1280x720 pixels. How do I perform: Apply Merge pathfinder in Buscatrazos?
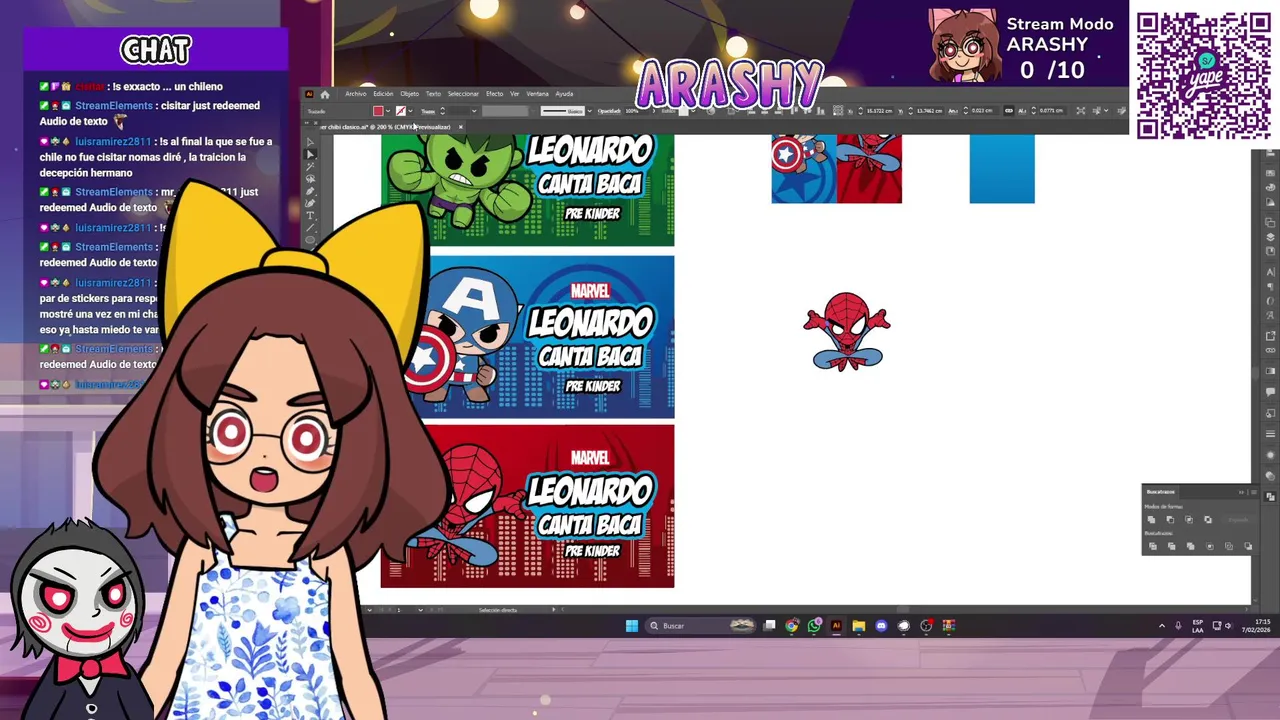(1191, 546)
